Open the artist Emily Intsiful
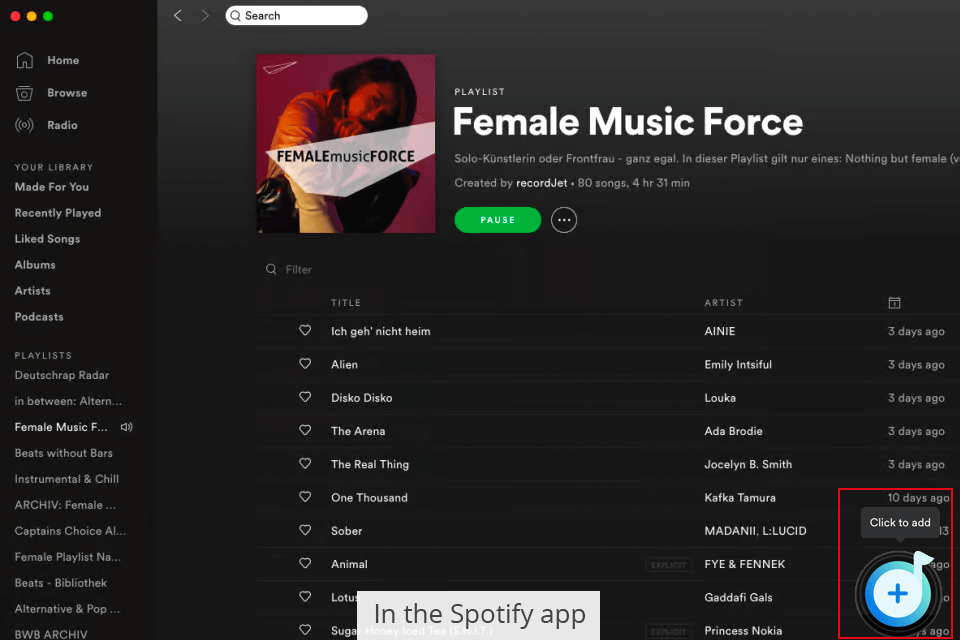 coord(738,364)
